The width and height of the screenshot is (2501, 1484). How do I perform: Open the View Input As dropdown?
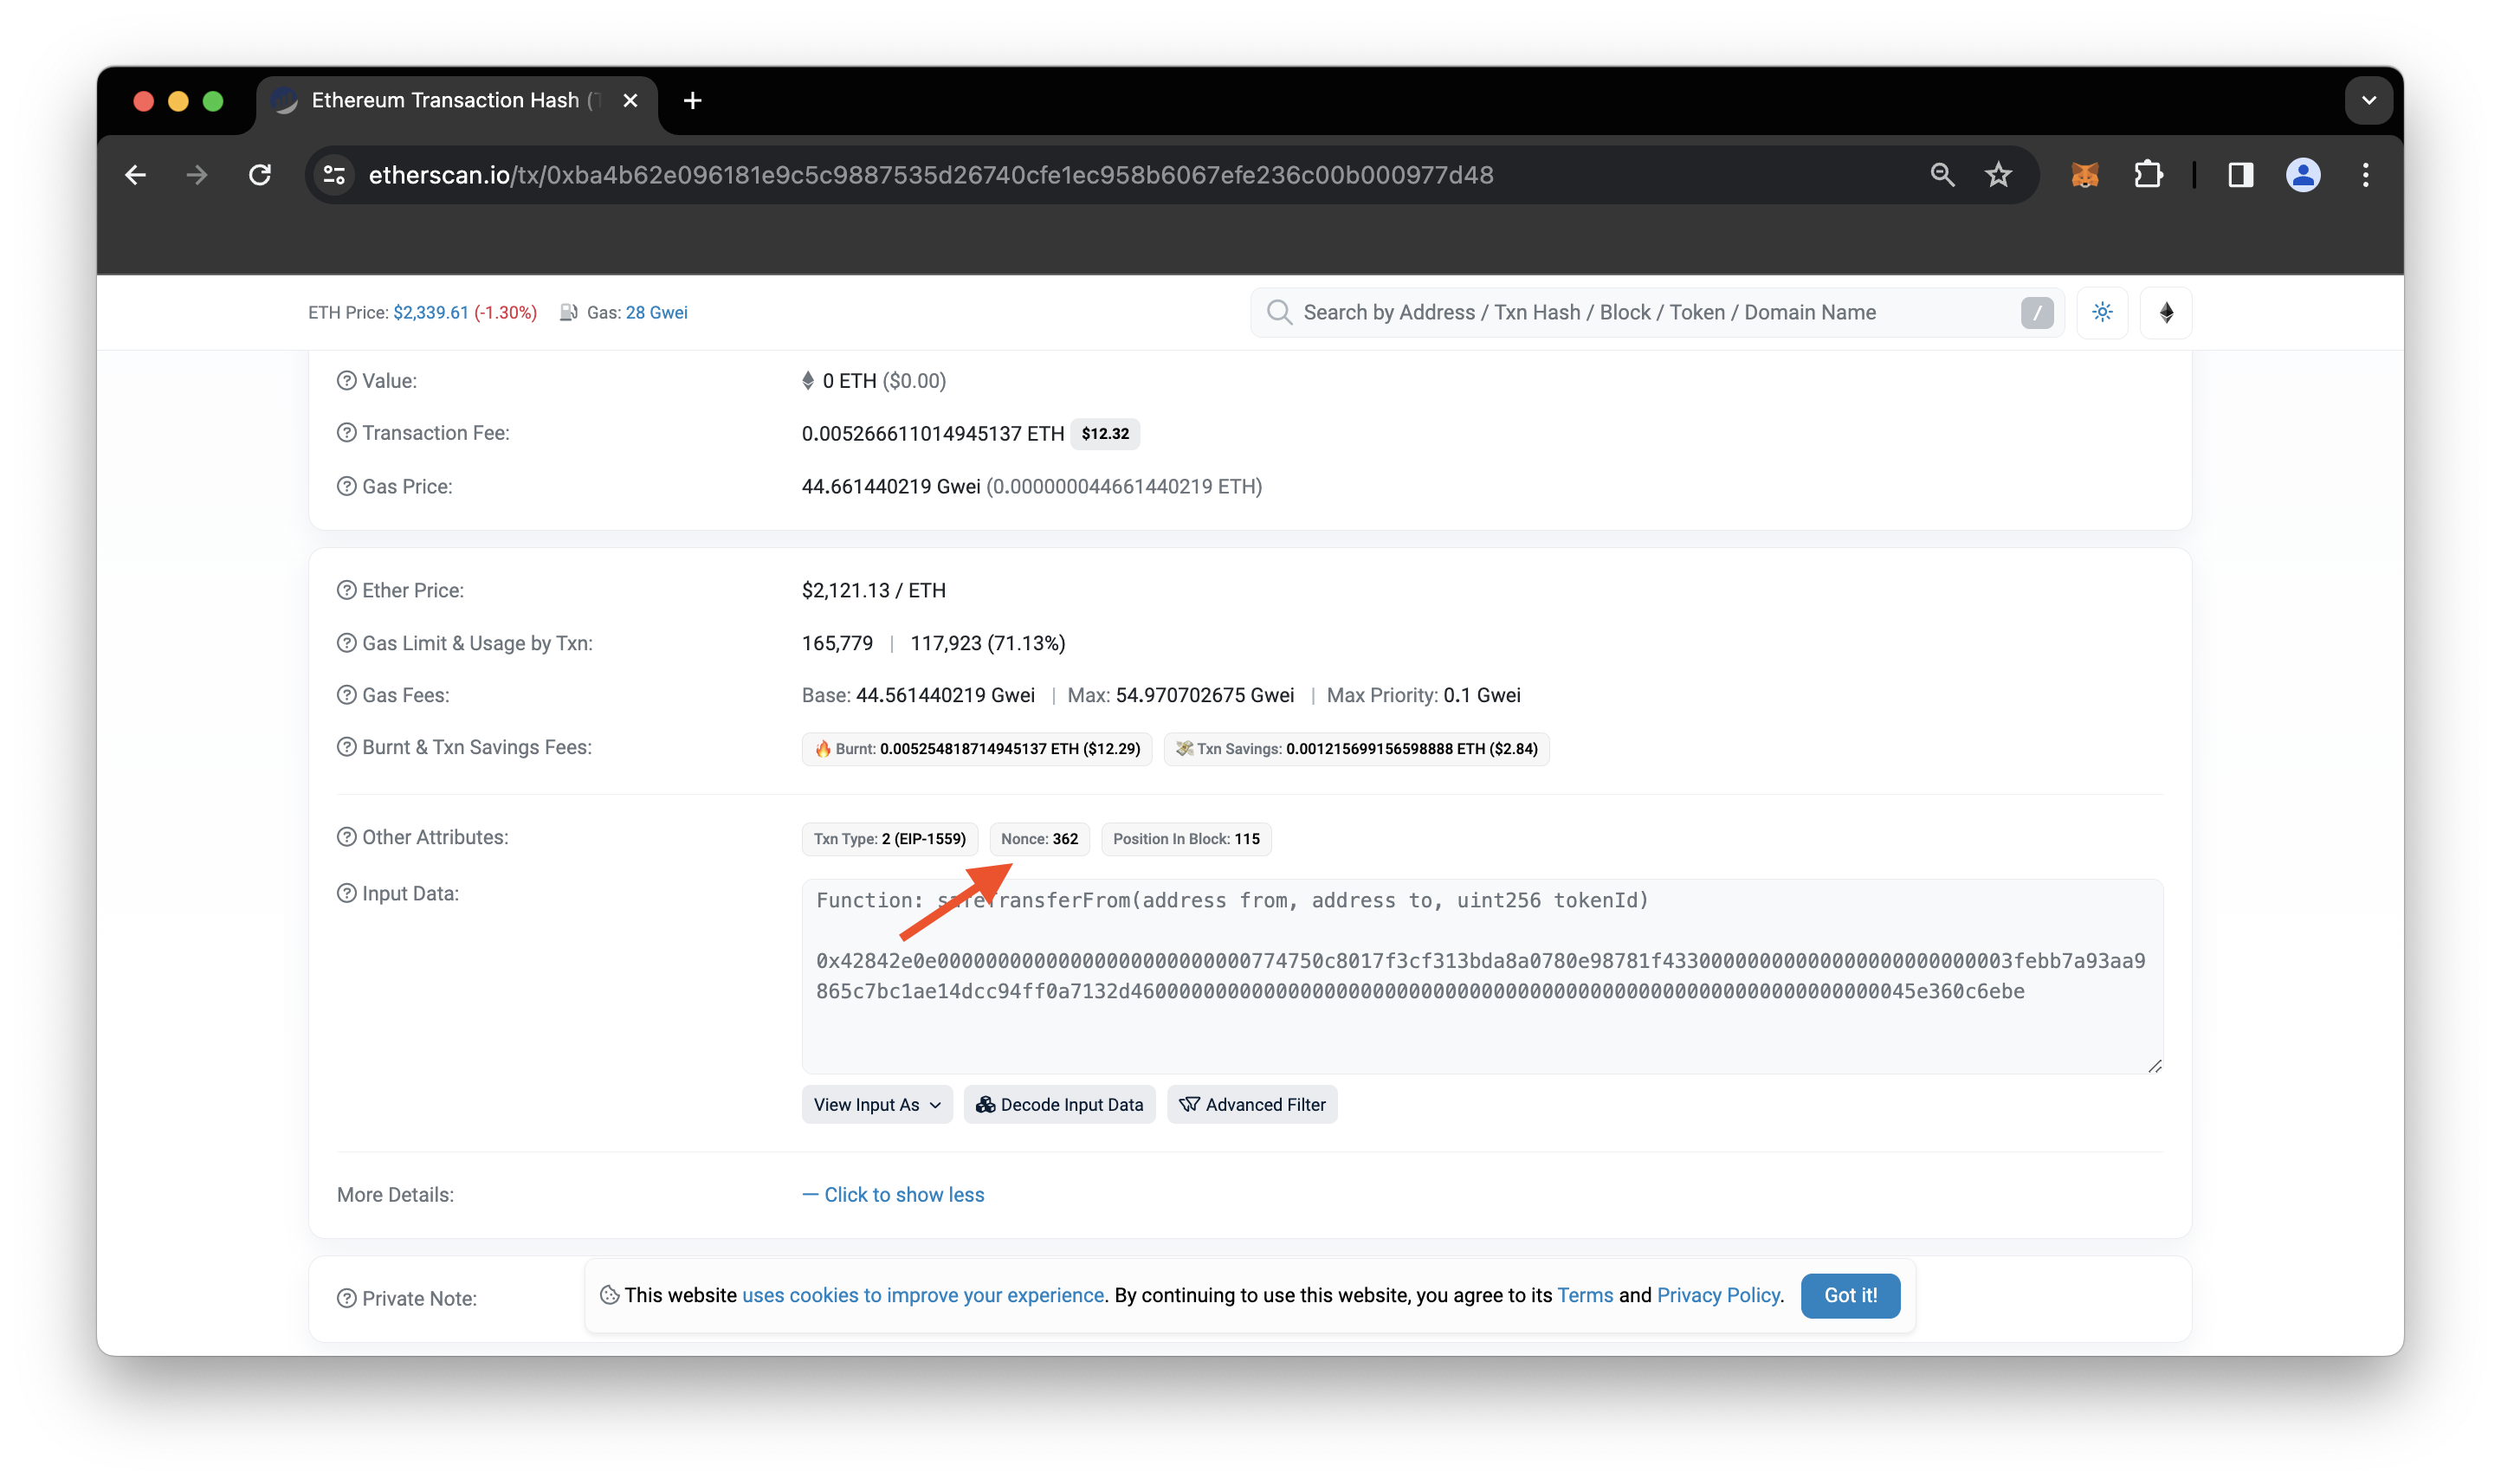tap(877, 1104)
